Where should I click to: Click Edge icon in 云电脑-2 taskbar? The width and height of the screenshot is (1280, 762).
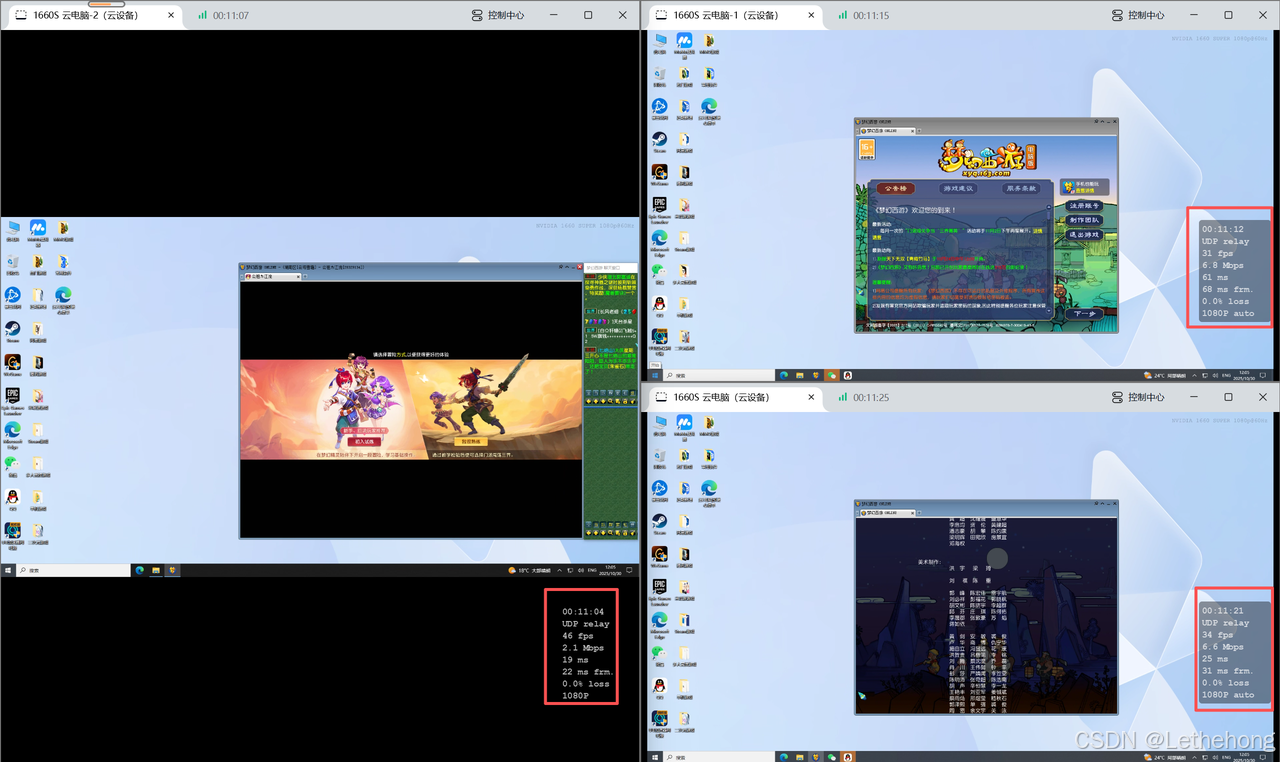(x=140, y=570)
